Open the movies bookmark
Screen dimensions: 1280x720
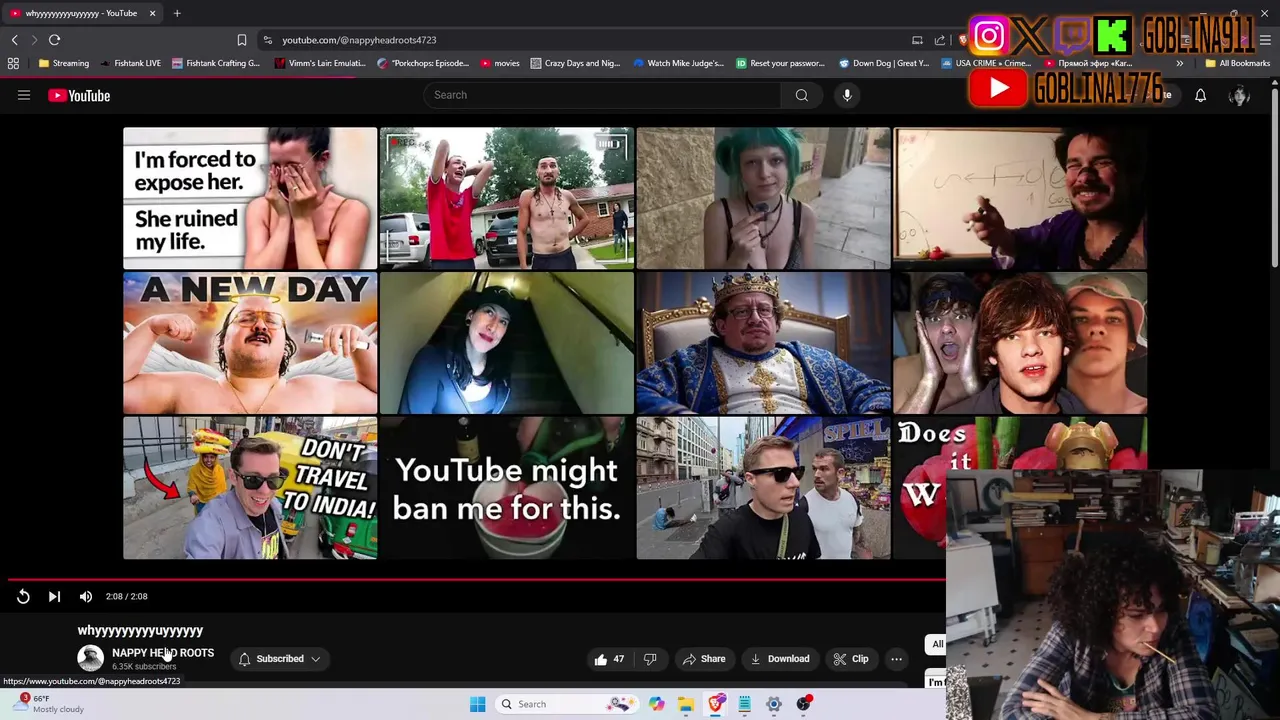tap(500, 63)
